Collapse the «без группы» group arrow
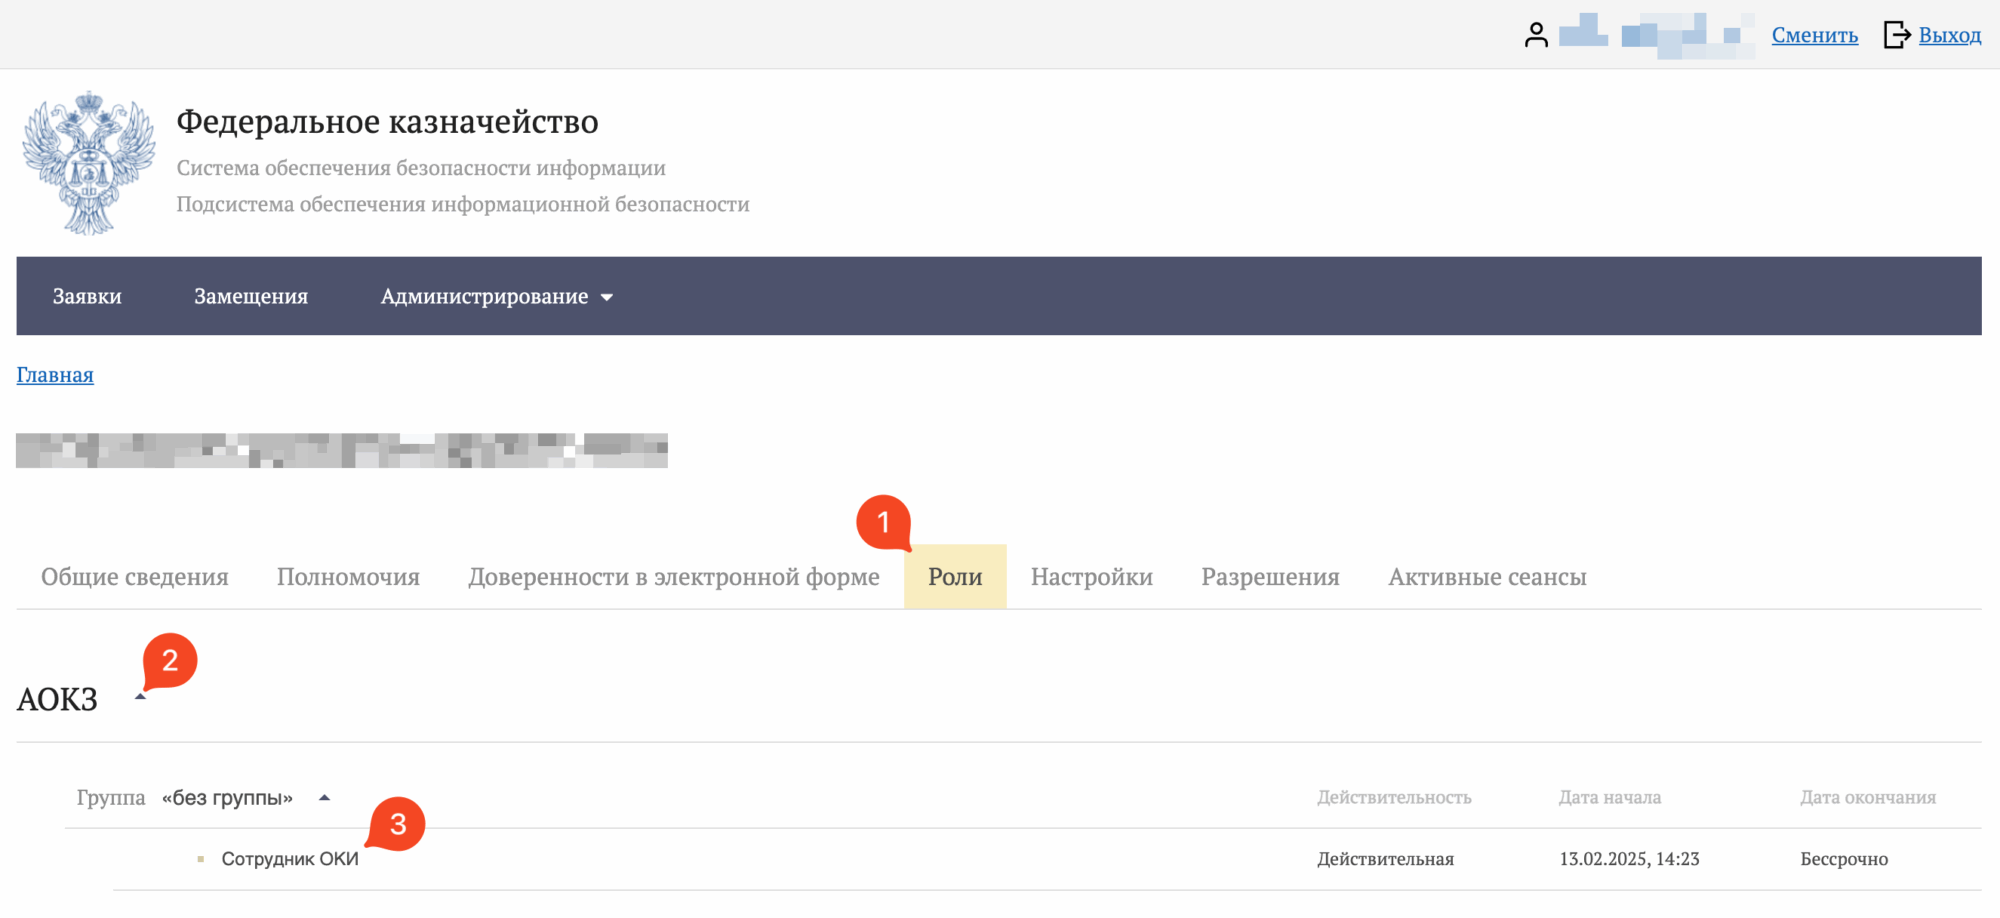This screenshot has width=2000, height=918. pyautogui.click(x=324, y=798)
